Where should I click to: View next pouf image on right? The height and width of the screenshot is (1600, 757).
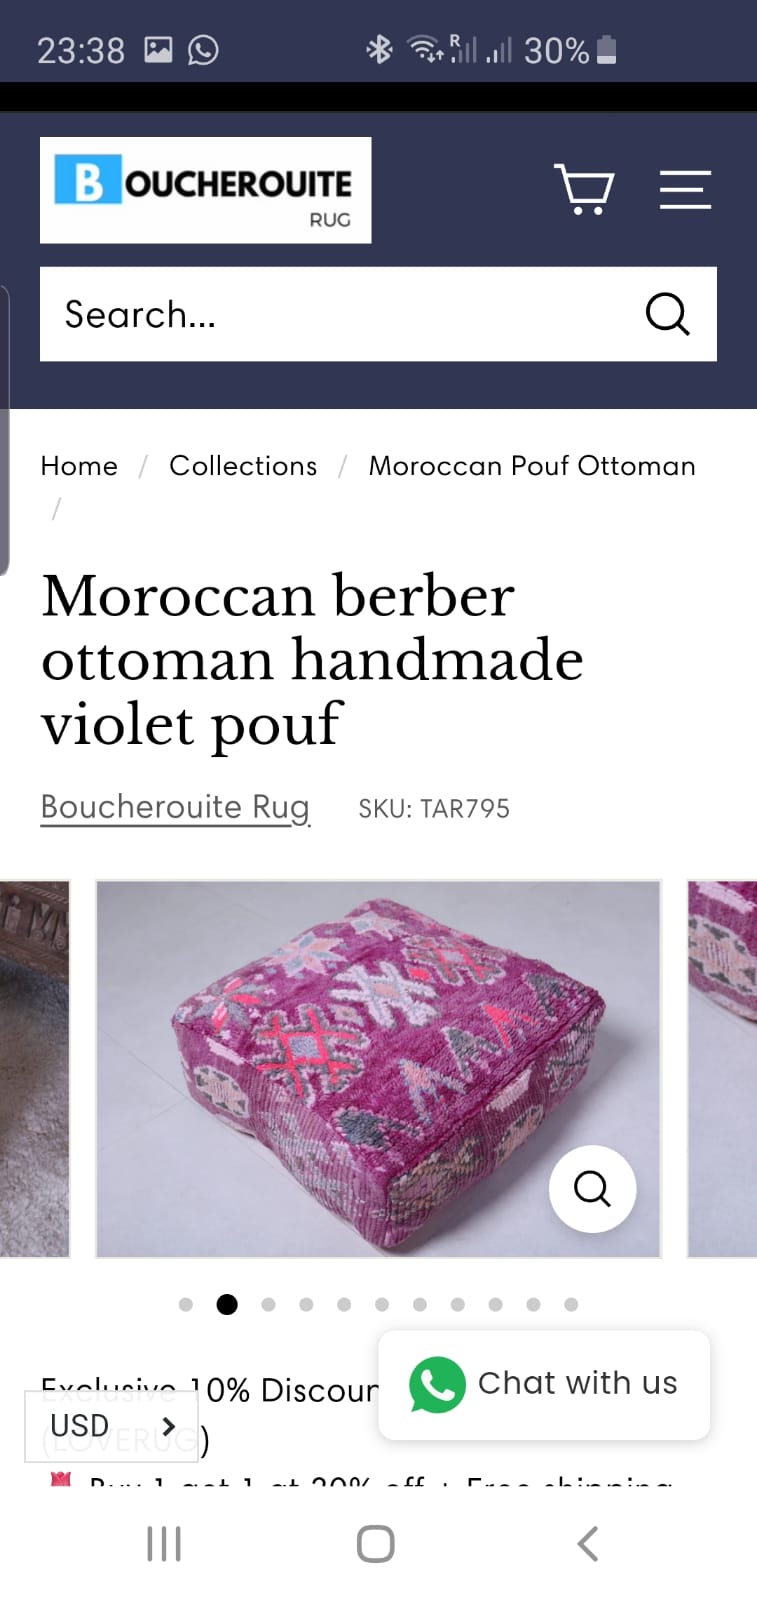pyautogui.click(x=722, y=1068)
